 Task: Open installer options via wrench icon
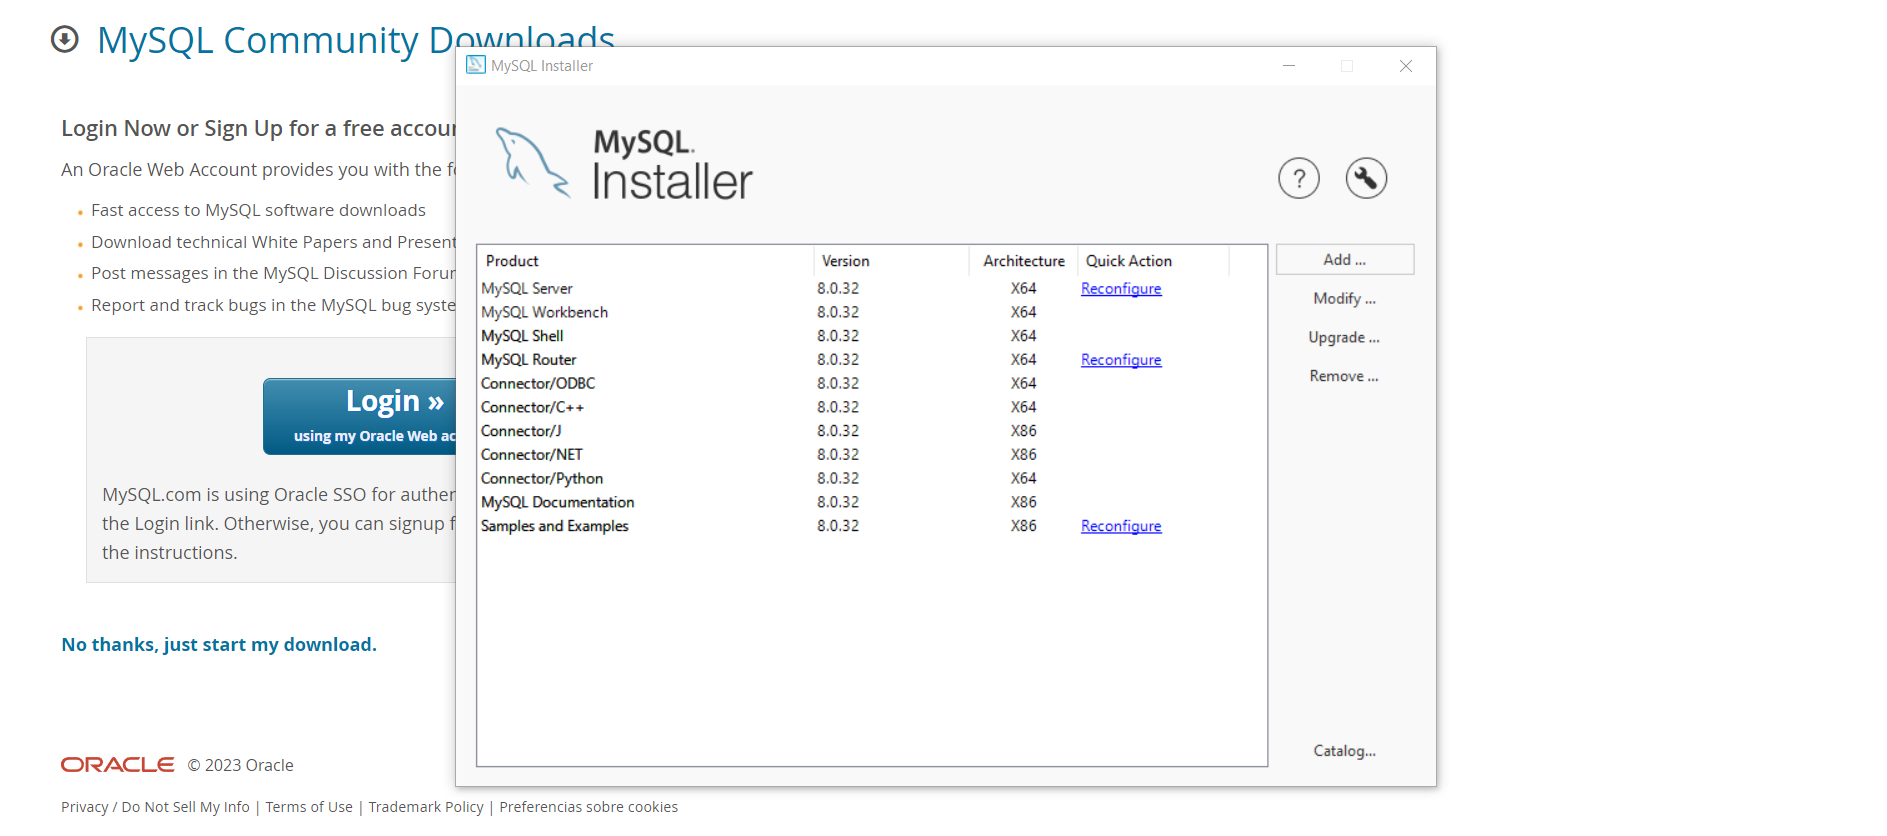1366,179
